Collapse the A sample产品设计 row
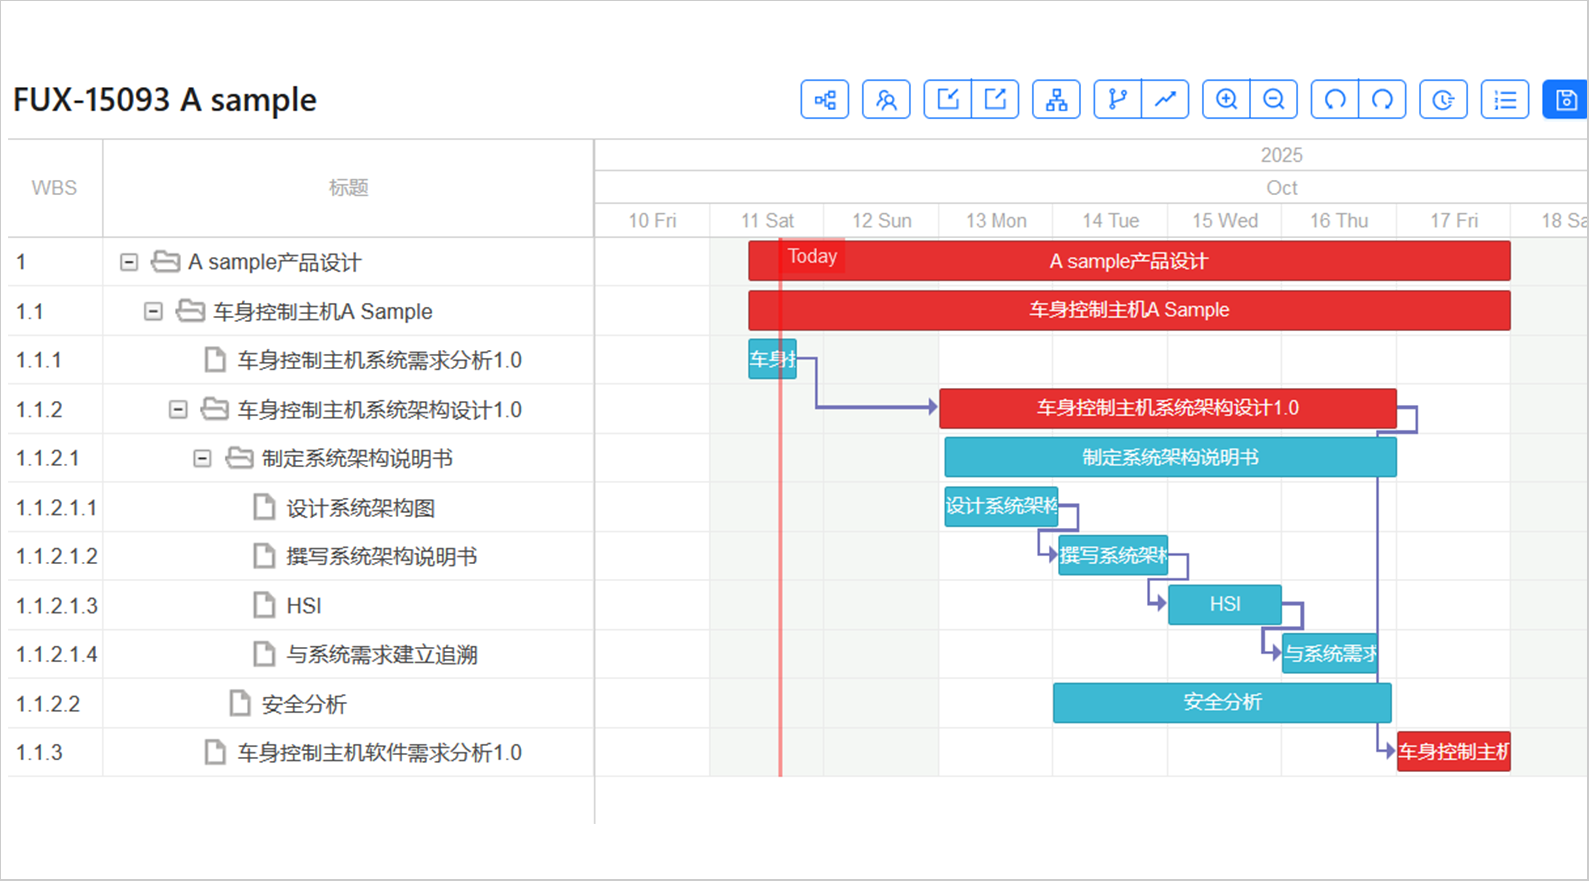This screenshot has width=1590, height=882. 129,262
